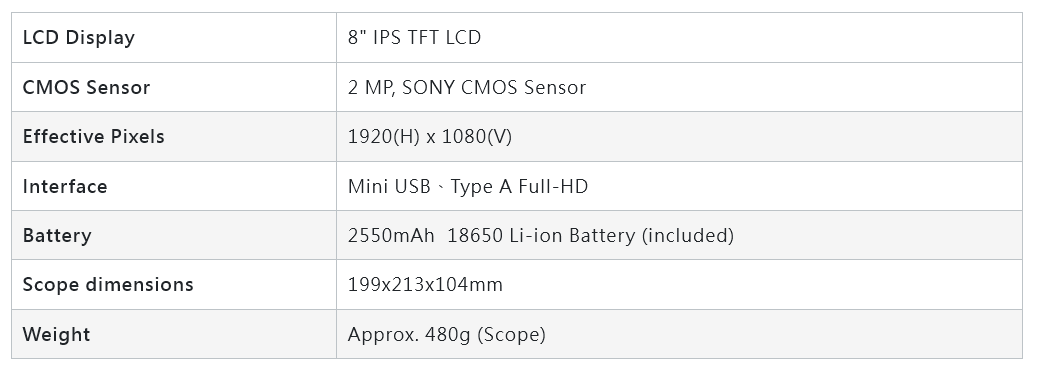Click the Battery row label

tap(57, 236)
